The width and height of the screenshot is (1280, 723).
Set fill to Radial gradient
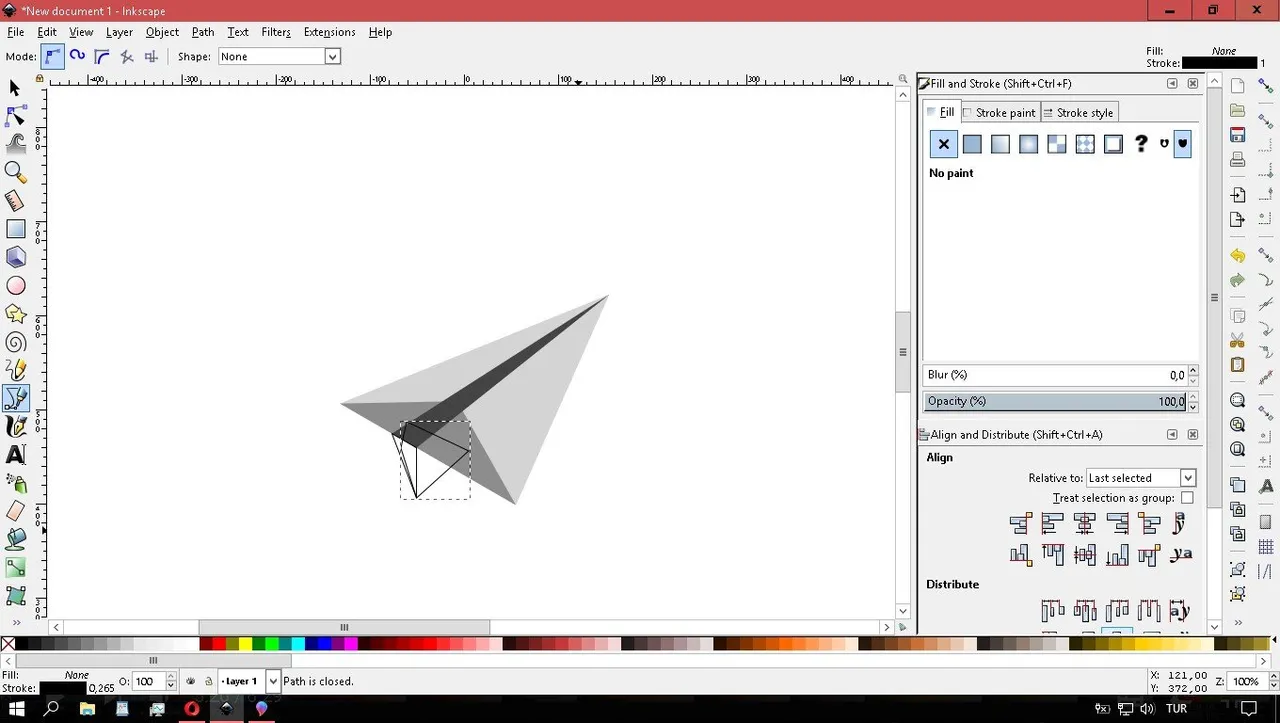tap(1028, 144)
